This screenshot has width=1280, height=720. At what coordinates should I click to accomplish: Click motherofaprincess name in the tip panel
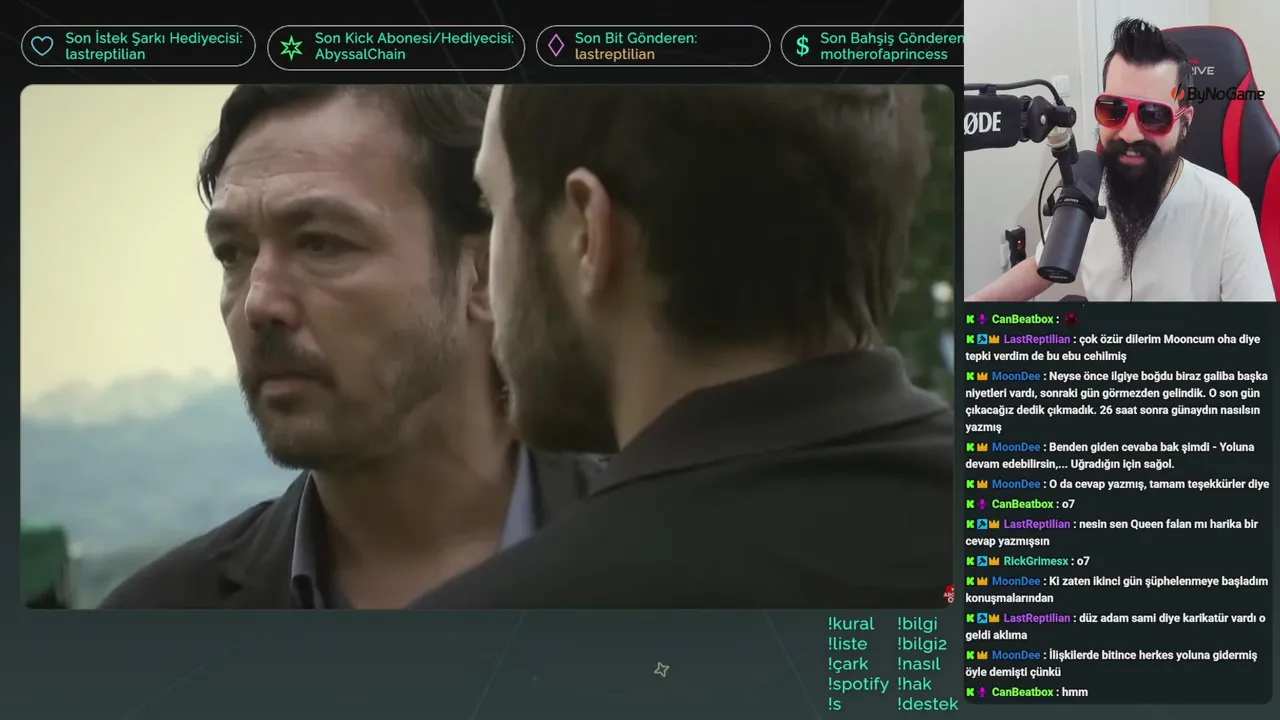pos(883,55)
